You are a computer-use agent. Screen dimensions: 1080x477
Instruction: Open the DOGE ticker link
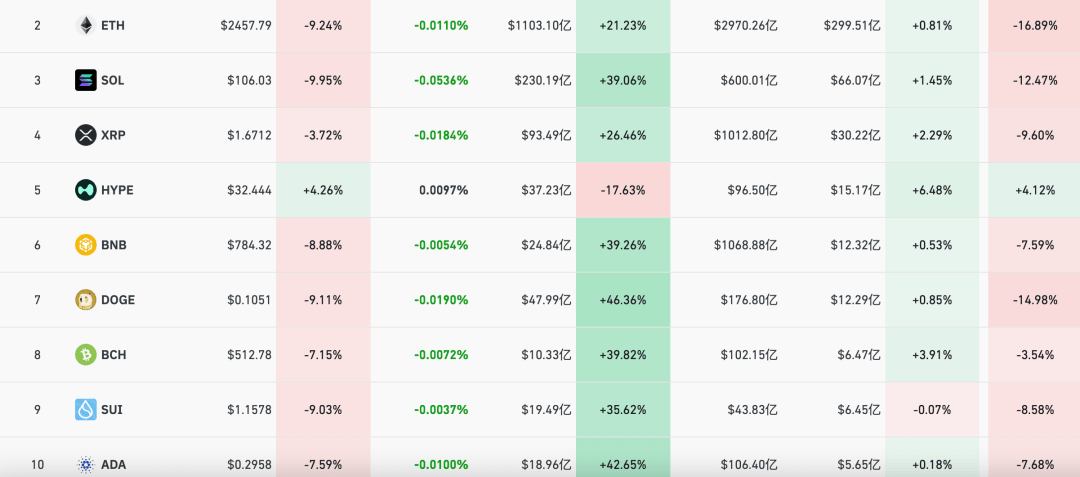(x=118, y=300)
